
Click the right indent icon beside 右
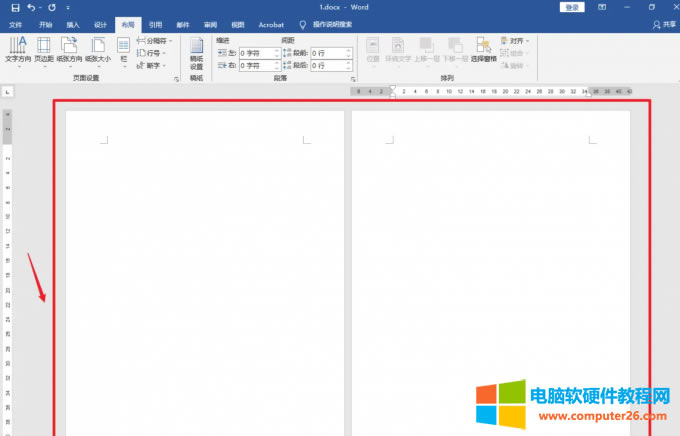tap(222, 66)
